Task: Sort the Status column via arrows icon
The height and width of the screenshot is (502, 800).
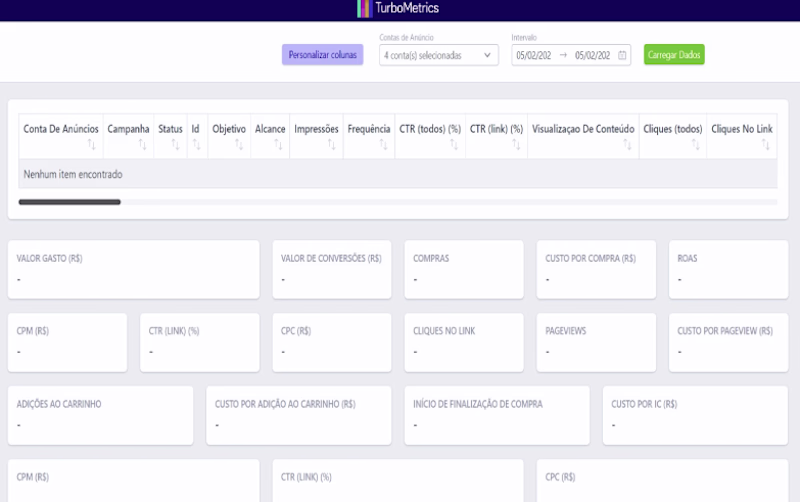Action: click(176, 144)
